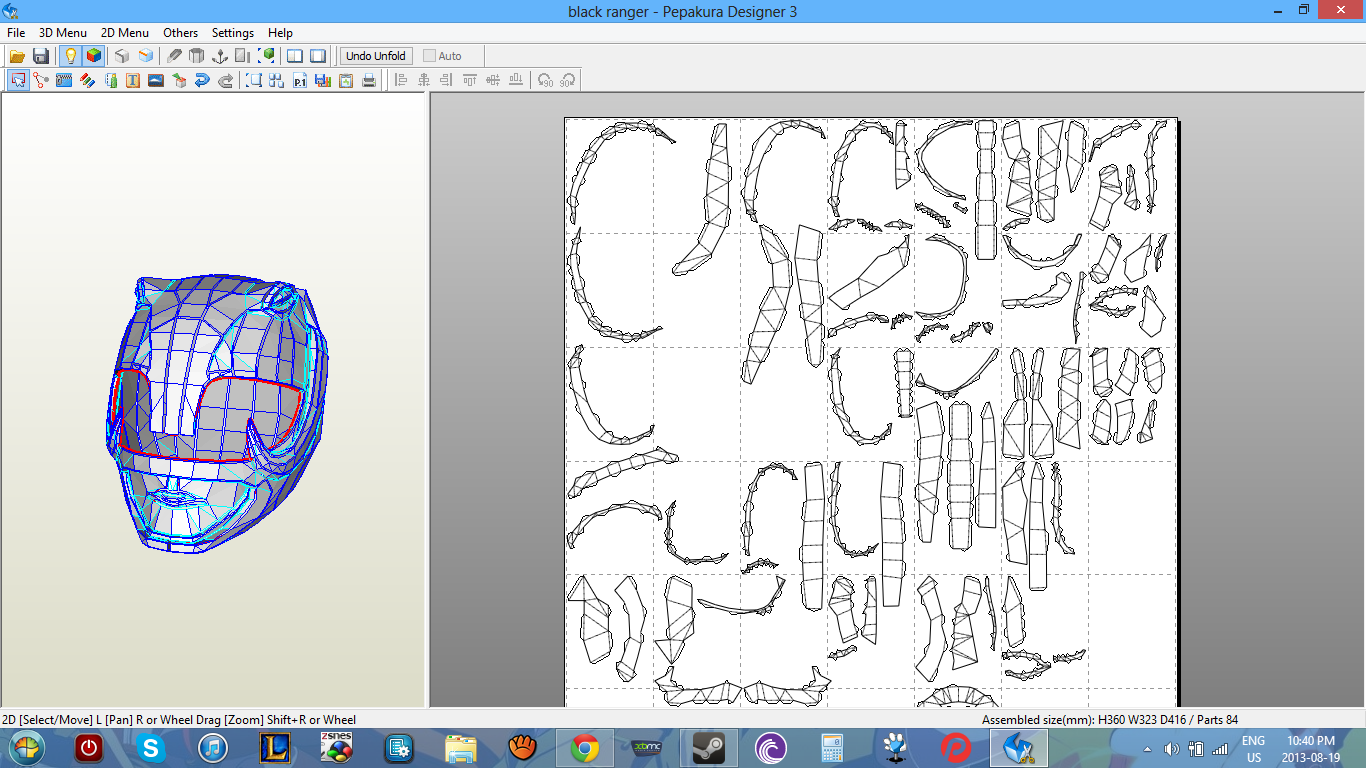Click the 2D Select/Move hint in status bar
Screen dimensions: 1366x768
pos(179,720)
